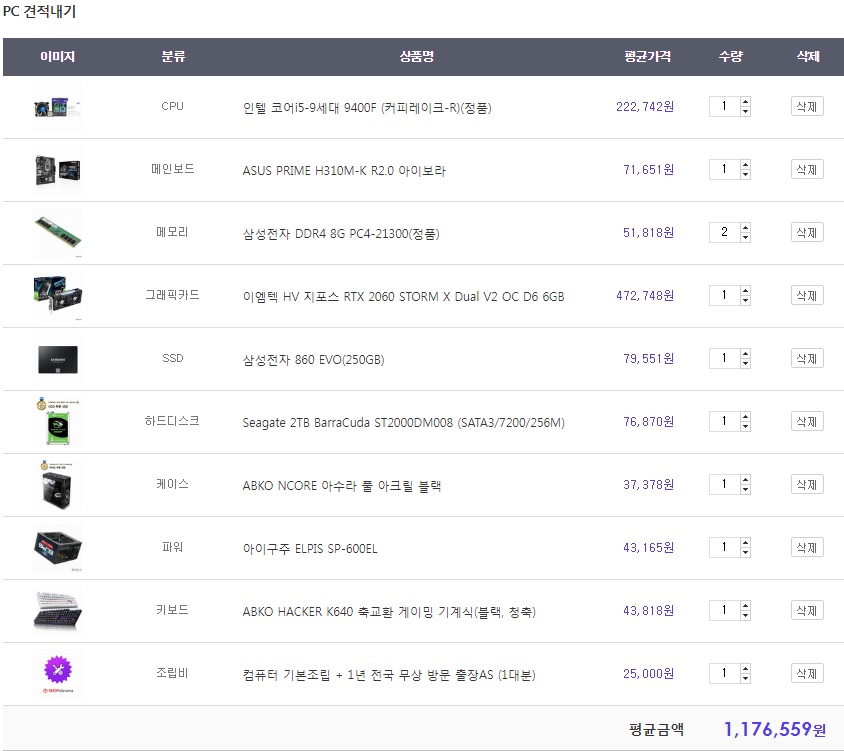Screen dimensions: 844x751
Task: Click the ABKO NCORE case image
Action: click(57, 485)
